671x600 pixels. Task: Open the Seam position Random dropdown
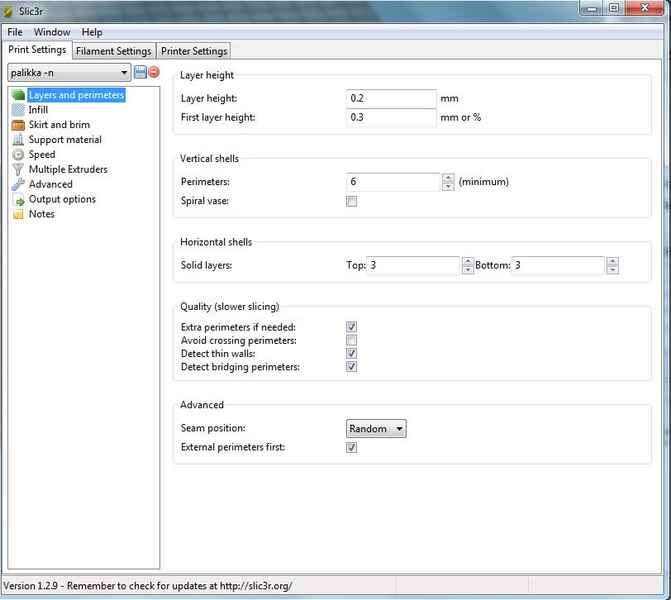376,428
